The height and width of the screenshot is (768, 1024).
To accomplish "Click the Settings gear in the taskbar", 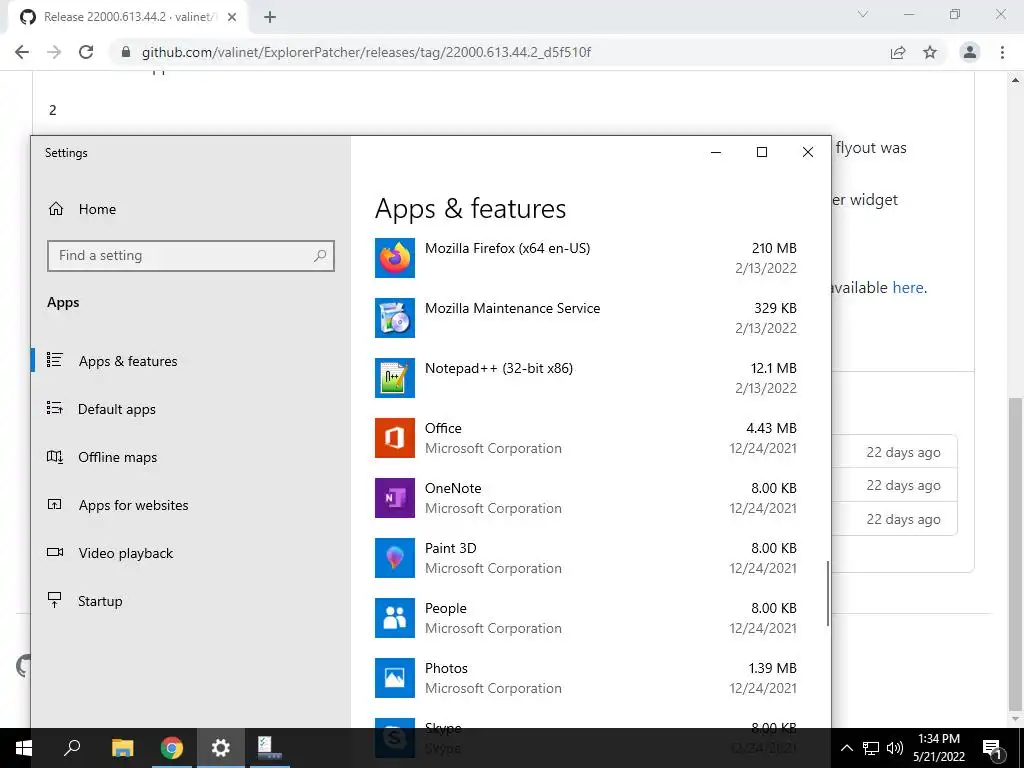I will (221, 748).
